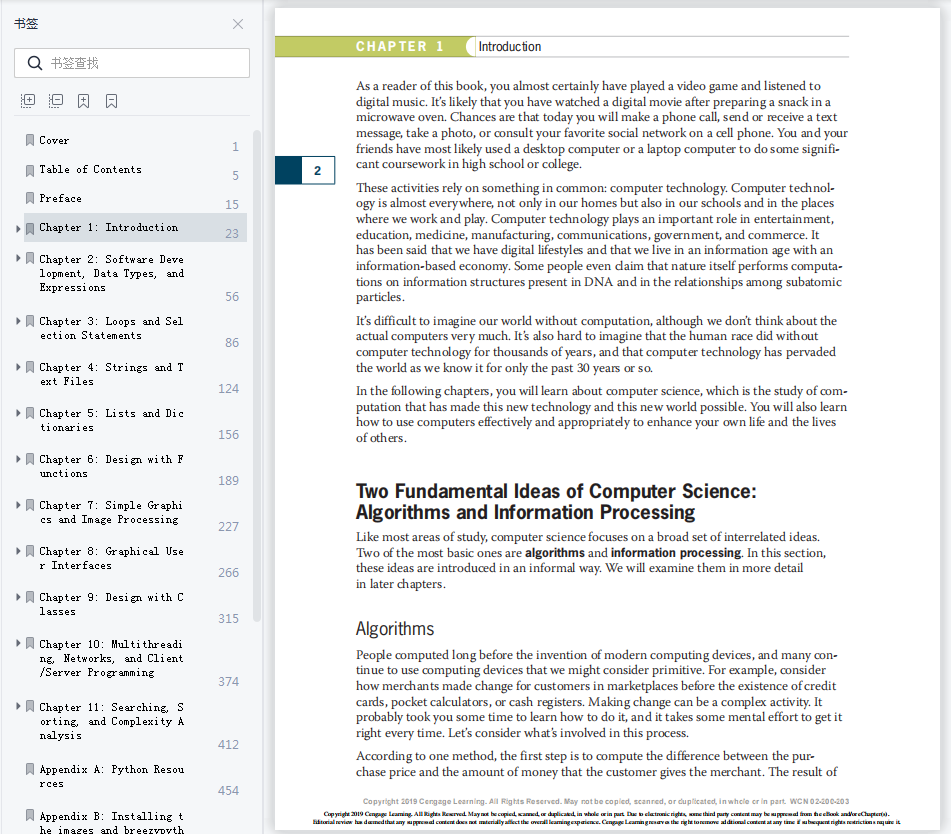Viewport: 951px width, 834px height.
Task: Close the bookmarks panel
Action: pyautogui.click(x=238, y=24)
